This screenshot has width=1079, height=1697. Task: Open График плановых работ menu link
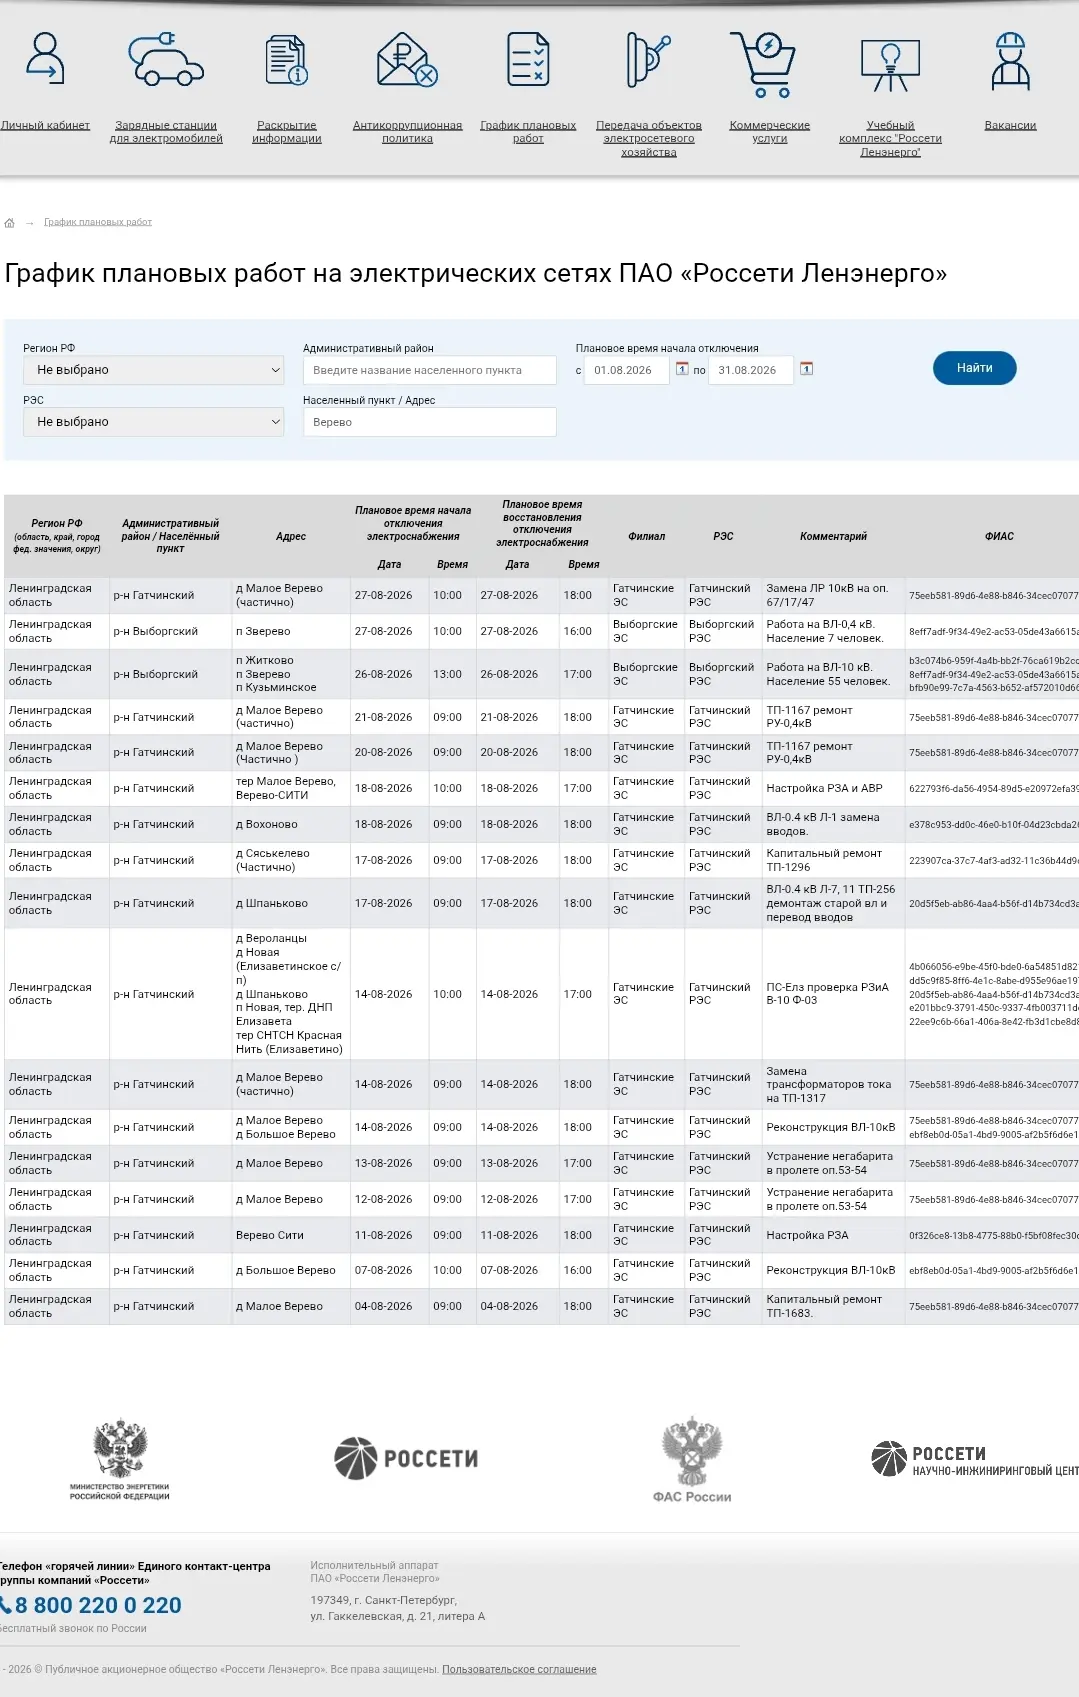click(x=528, y=132)
